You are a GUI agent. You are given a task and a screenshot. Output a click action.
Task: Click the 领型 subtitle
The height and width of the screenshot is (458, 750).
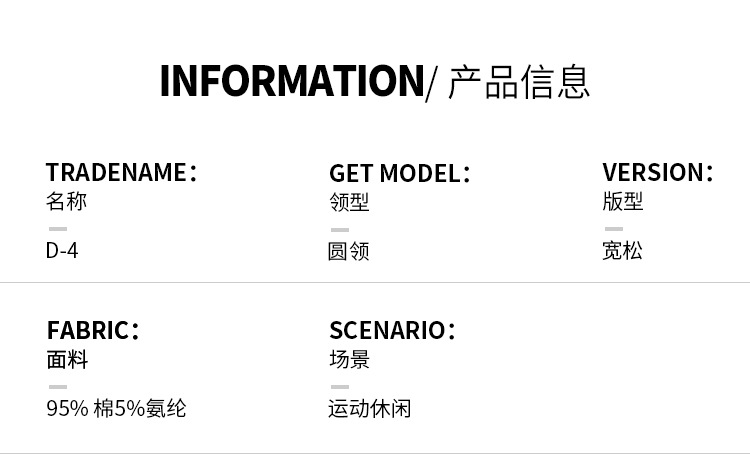click(349, 201)
